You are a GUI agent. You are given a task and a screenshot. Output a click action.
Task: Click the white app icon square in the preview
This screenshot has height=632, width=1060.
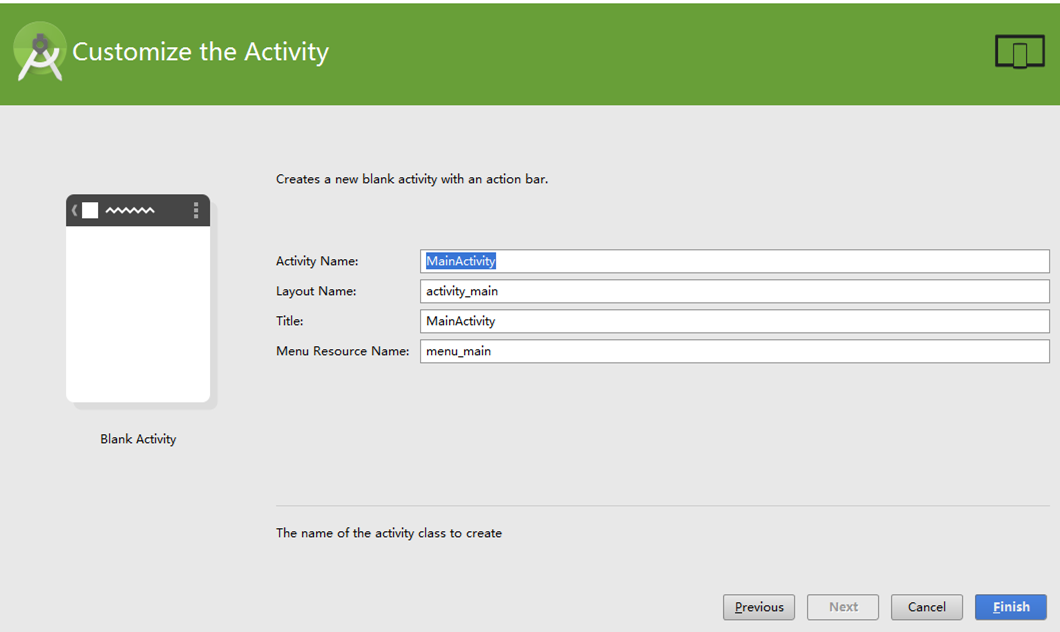point(90,210)
